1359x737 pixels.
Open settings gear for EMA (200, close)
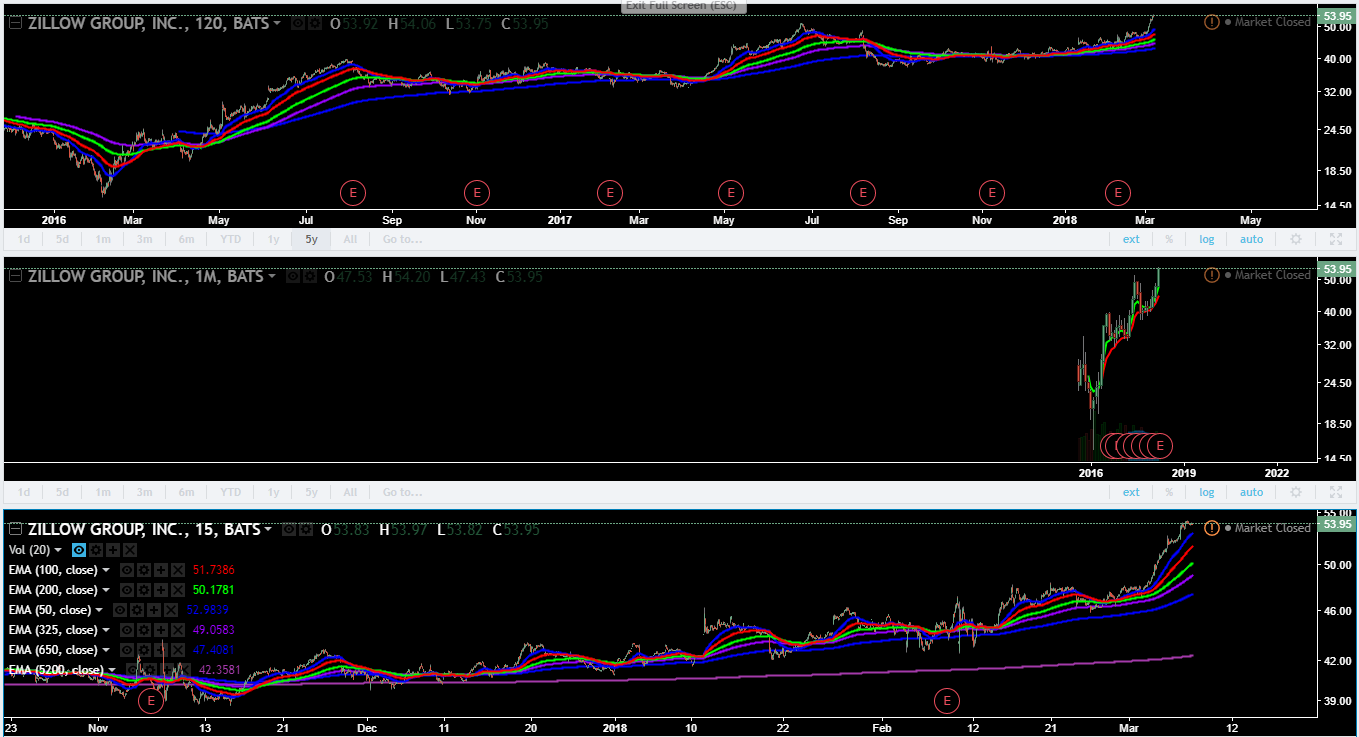(144, 590)
